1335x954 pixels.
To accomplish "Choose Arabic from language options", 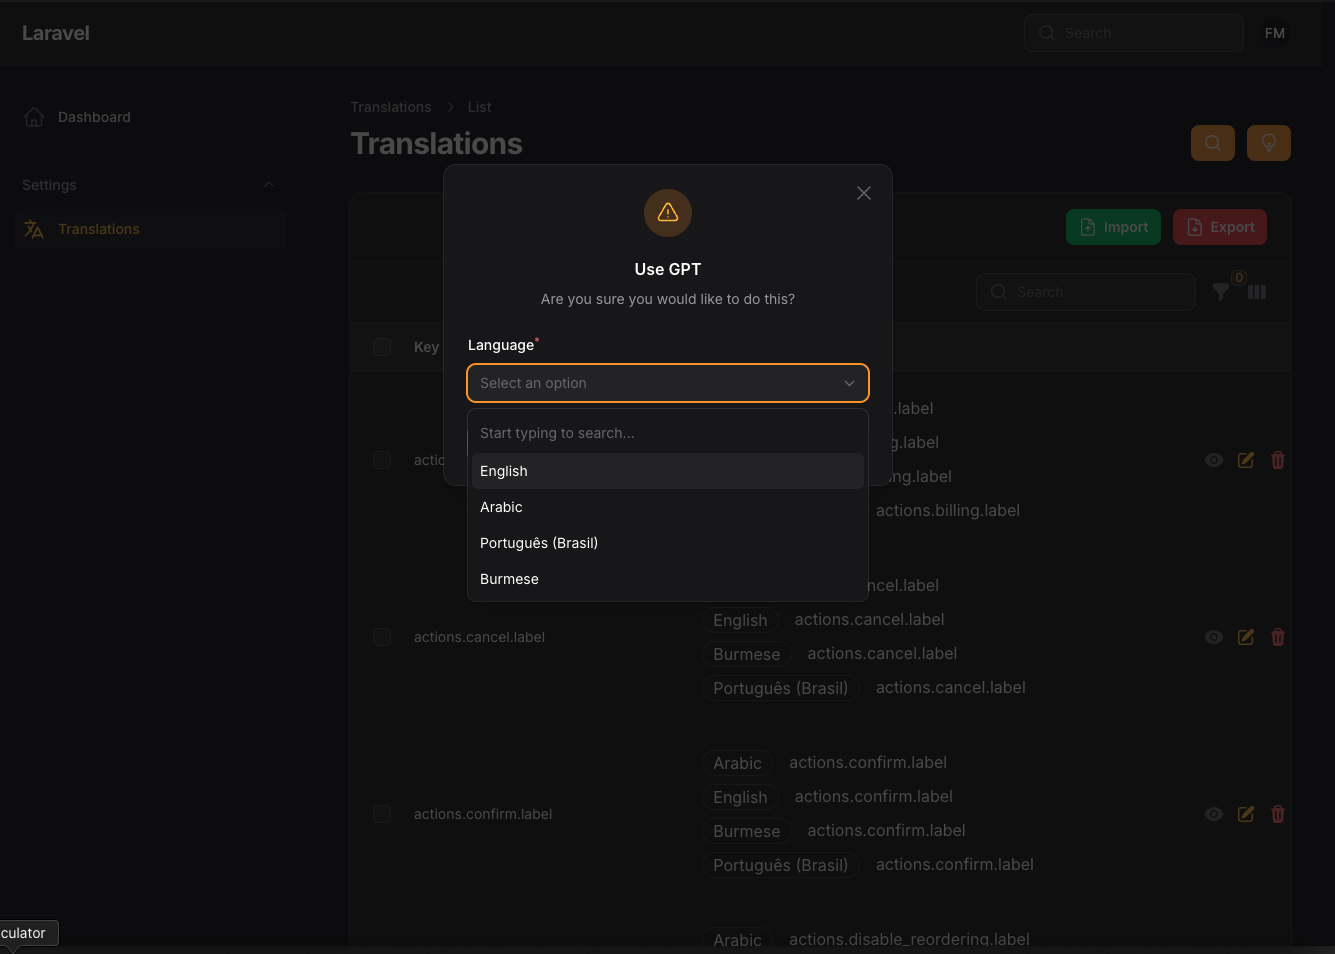I will [668, 507].
